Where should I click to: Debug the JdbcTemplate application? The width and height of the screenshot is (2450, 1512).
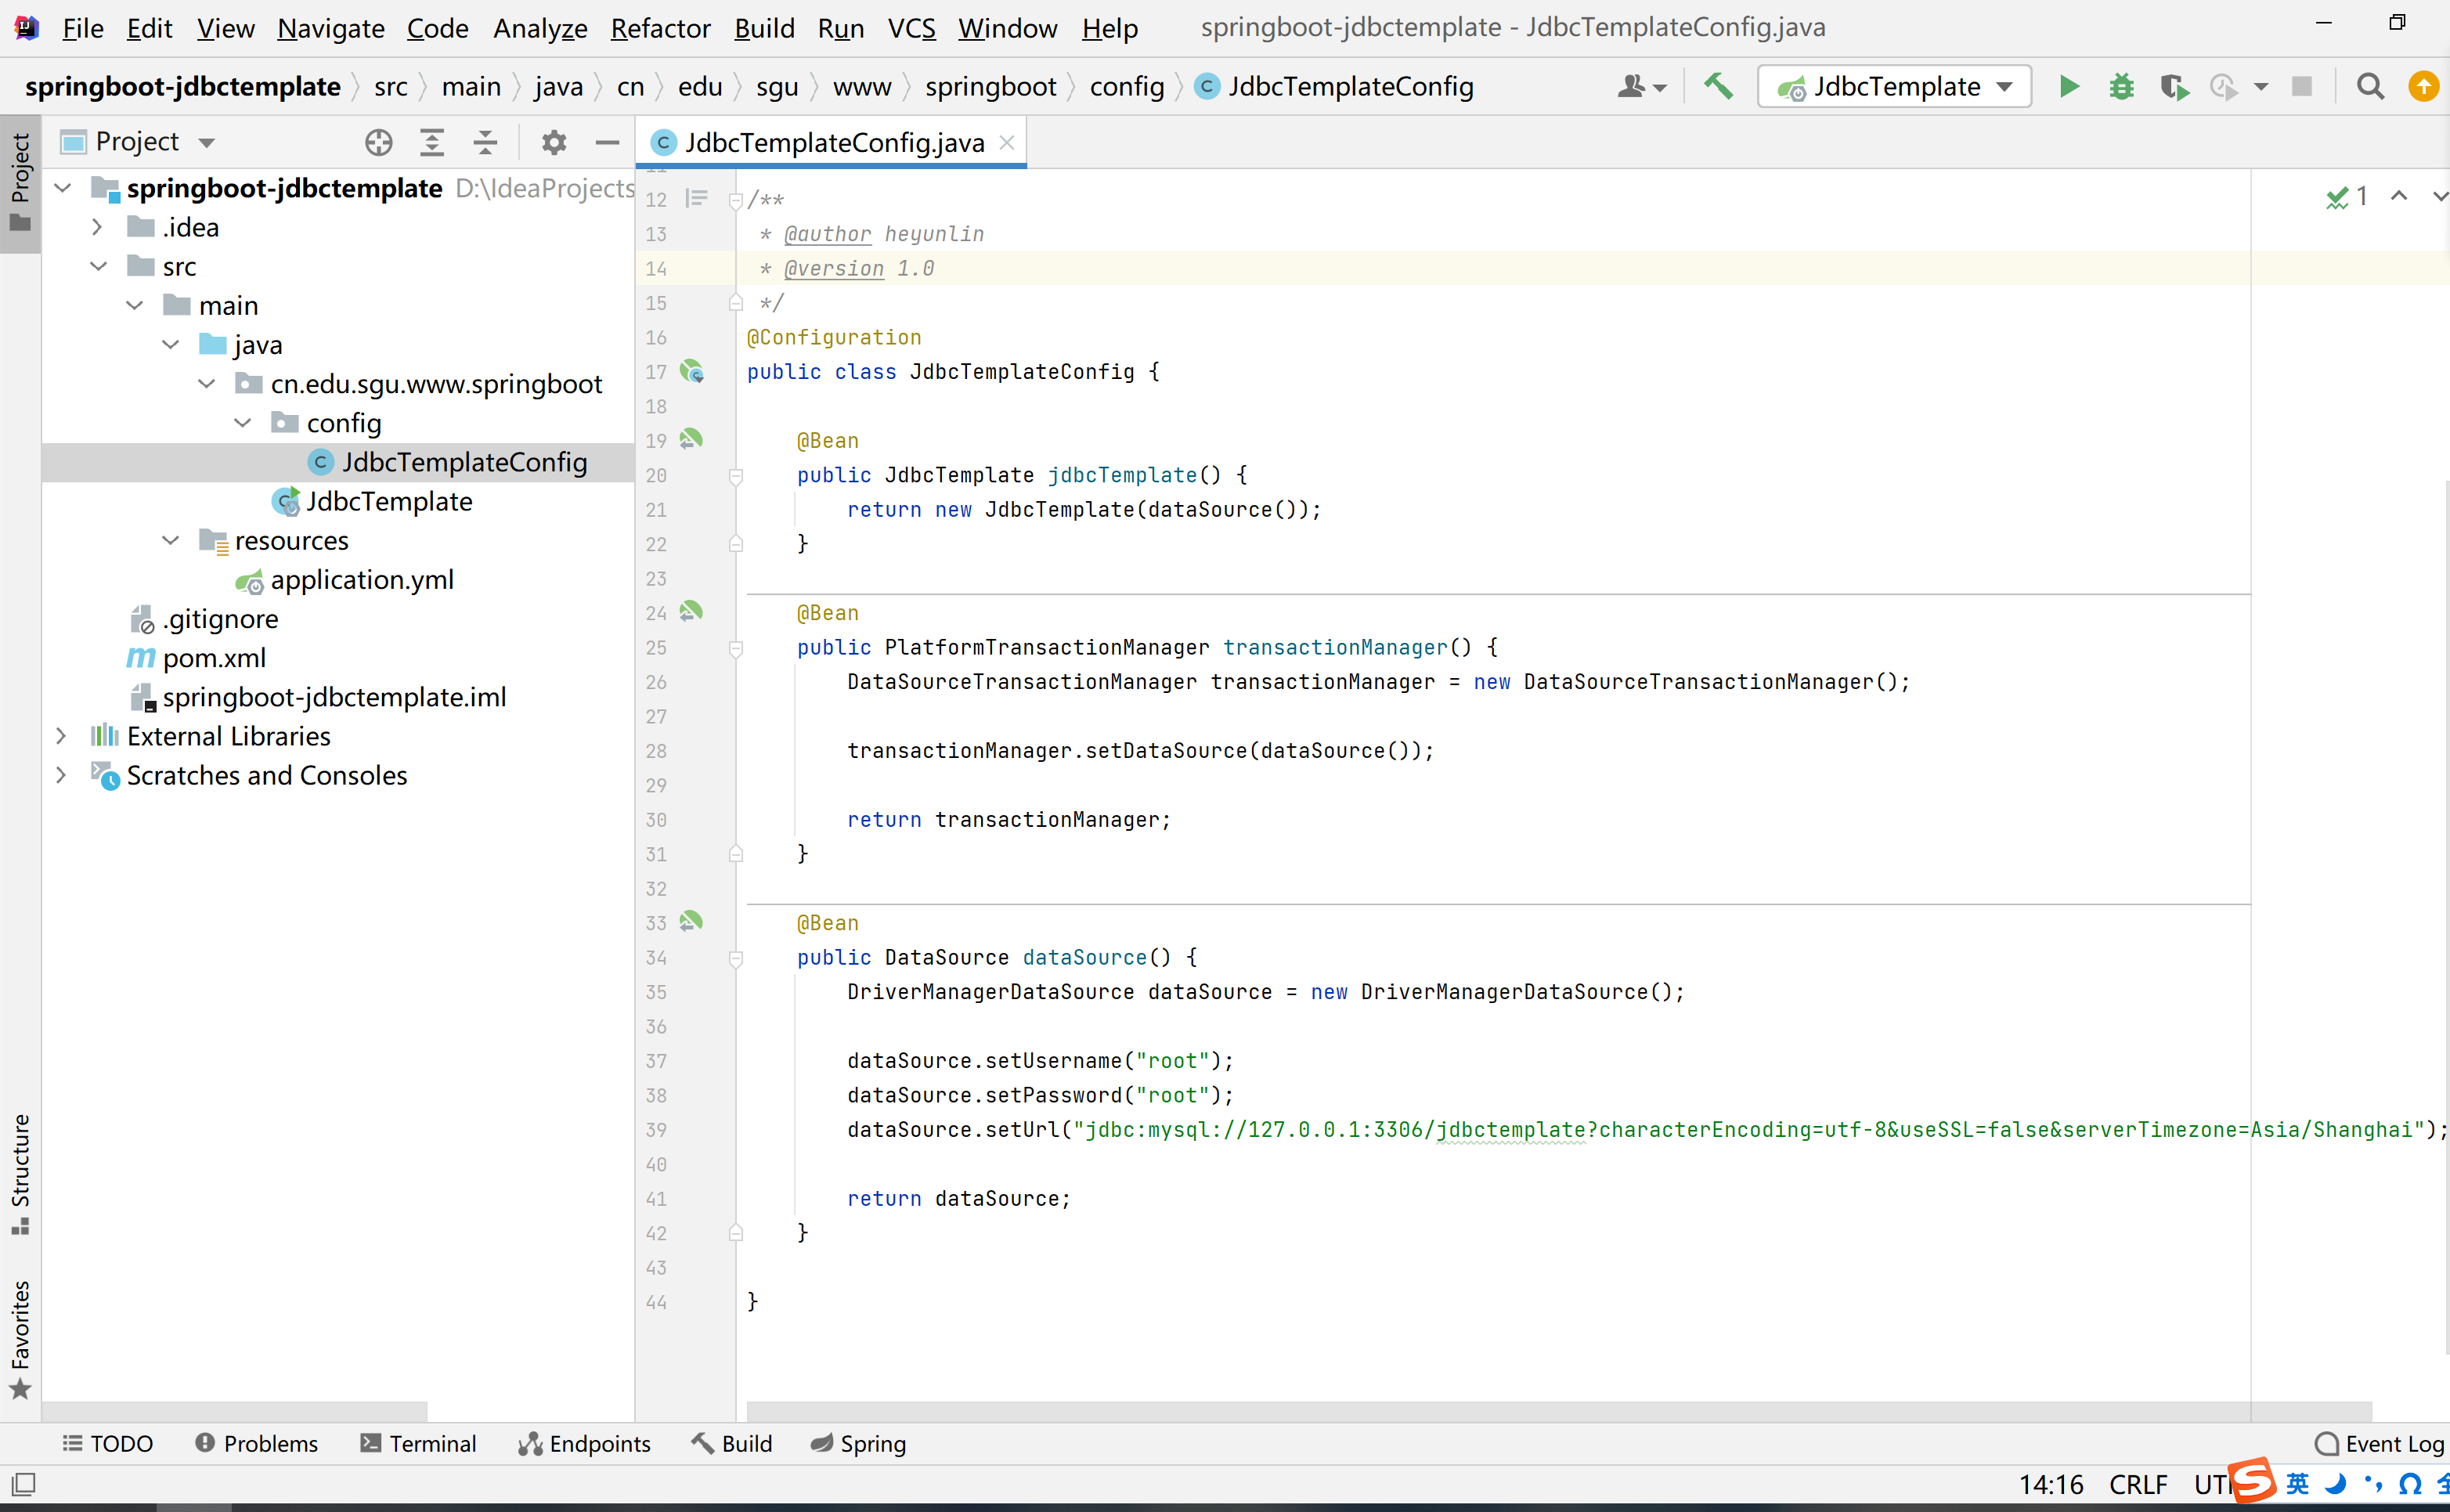pos(2122,86)
